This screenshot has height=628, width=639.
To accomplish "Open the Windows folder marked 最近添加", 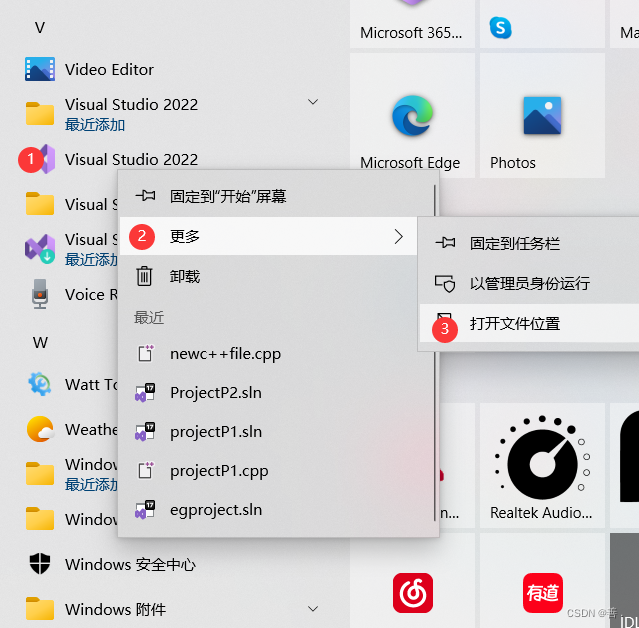I will (x=40, y=474).
